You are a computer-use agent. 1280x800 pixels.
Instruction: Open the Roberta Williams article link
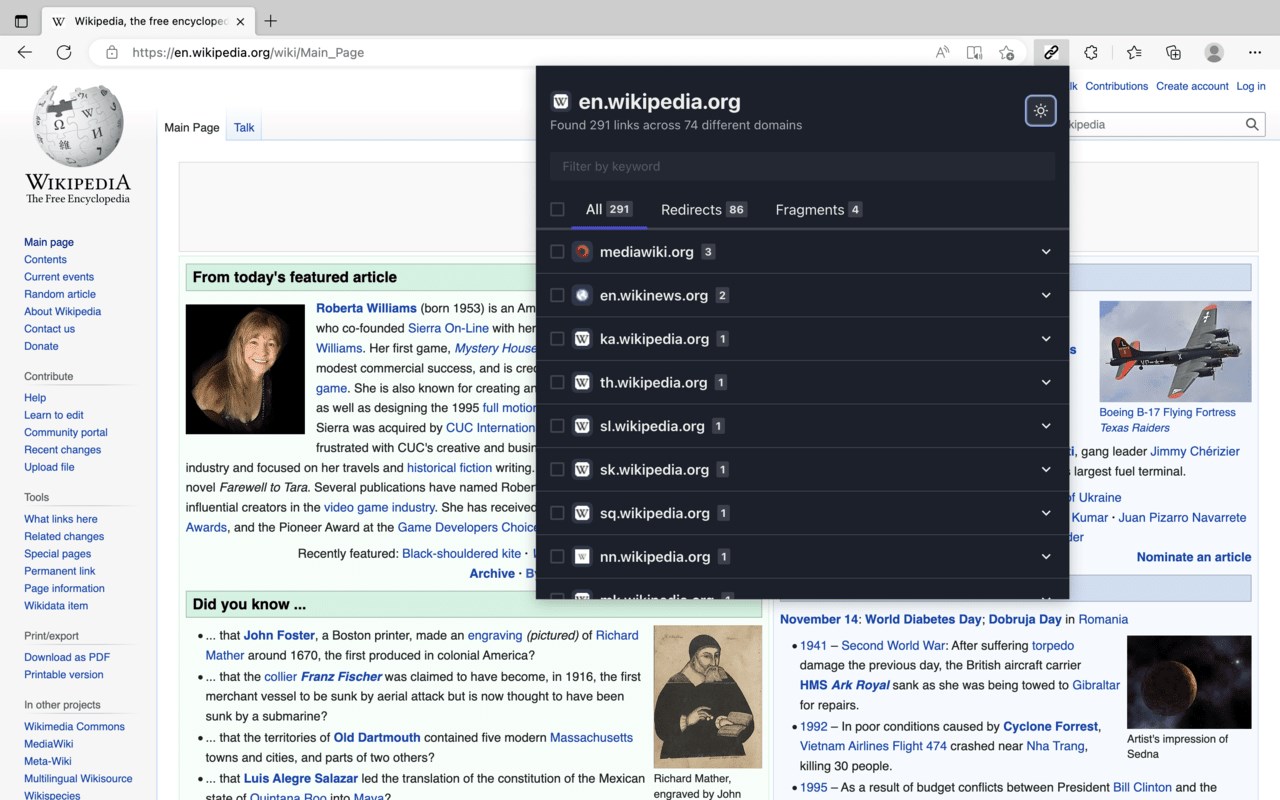click(x=366, y=308)
